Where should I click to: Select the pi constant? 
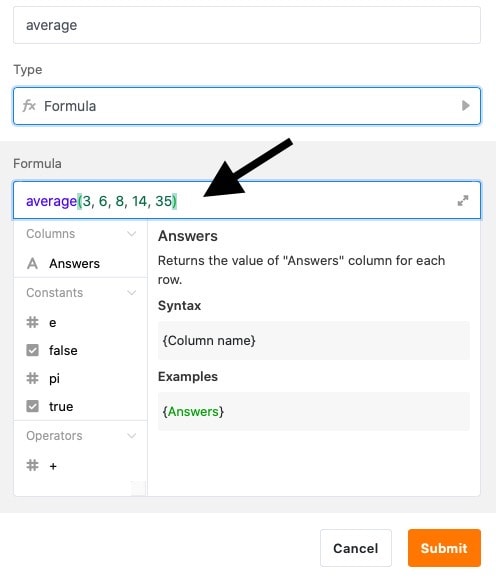(80, 378)
